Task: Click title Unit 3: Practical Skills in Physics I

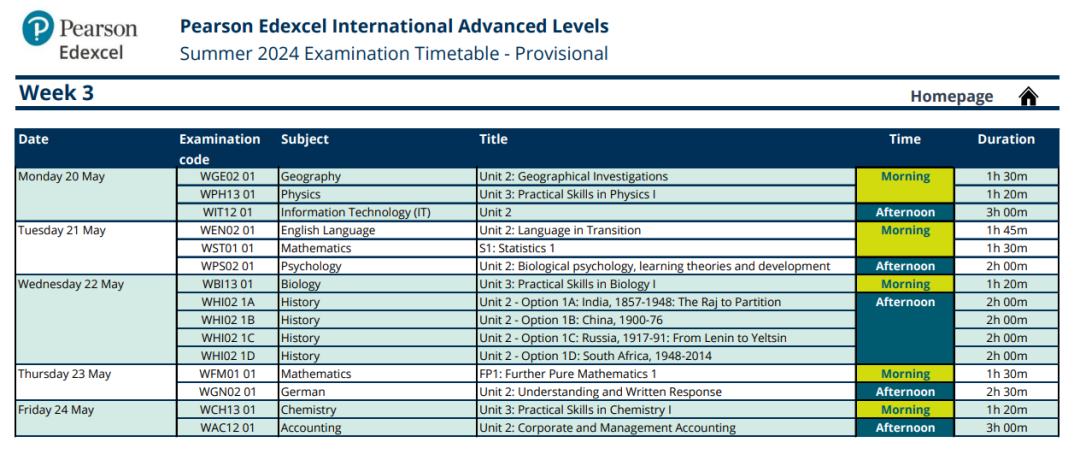Action: pos(568,194)
